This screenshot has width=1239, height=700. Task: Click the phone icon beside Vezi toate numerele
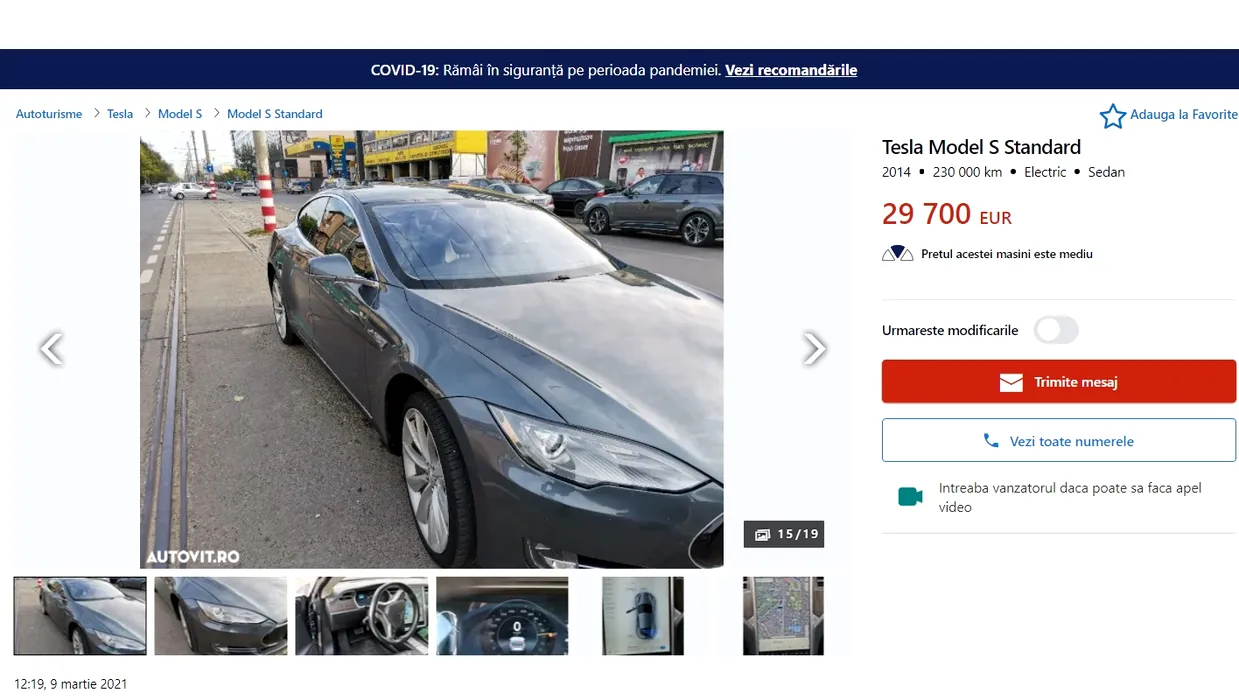(991, 440)
